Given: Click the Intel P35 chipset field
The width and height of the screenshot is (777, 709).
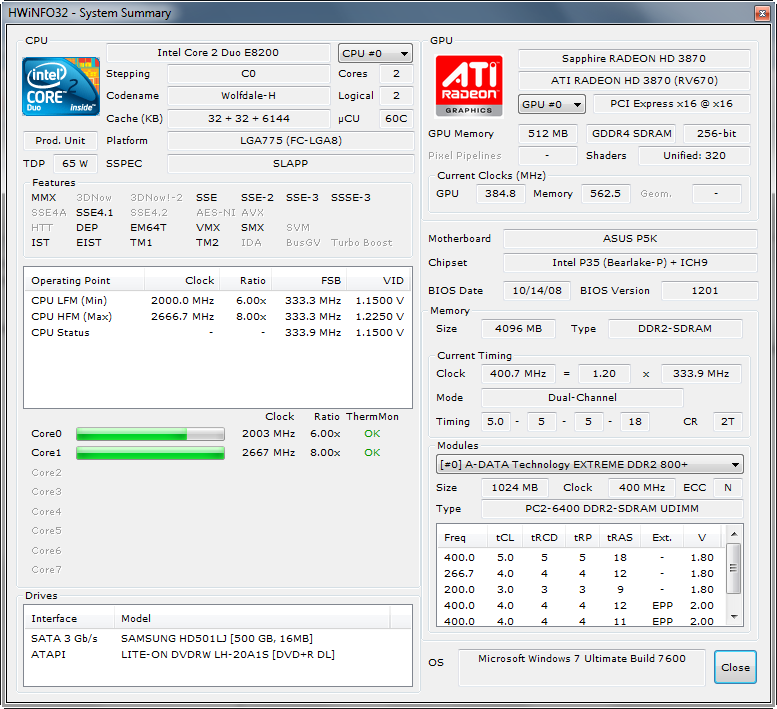Looking at the screenshot, I should click(630, 263).
